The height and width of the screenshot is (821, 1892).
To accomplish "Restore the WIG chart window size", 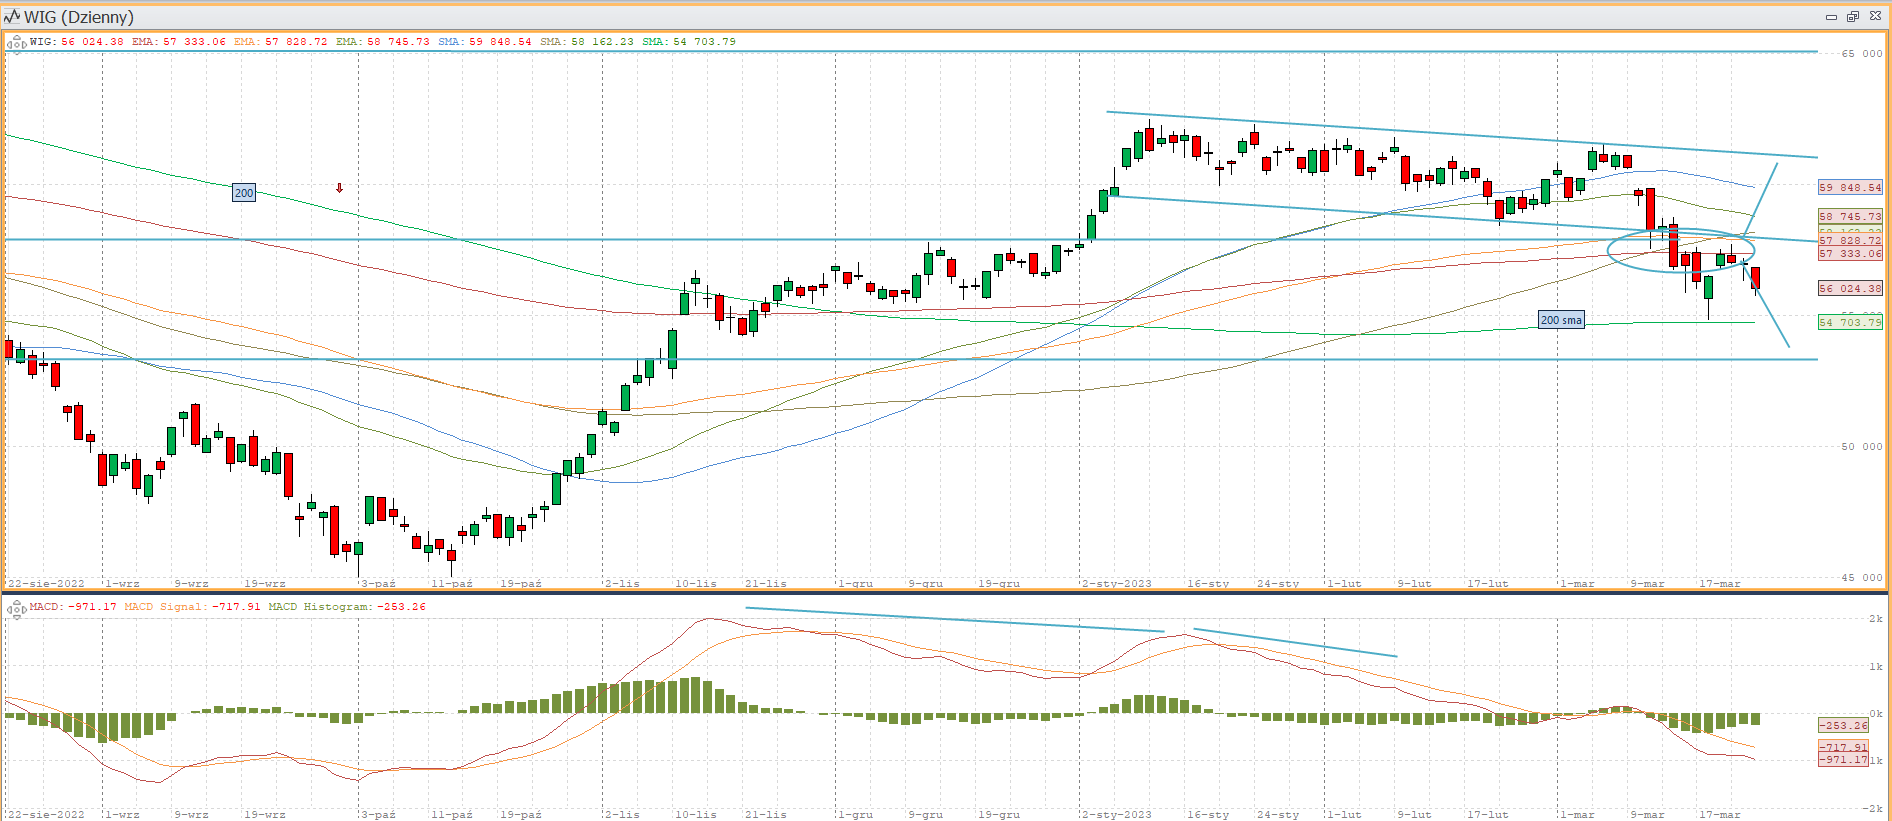I will tap(1852, 17).
